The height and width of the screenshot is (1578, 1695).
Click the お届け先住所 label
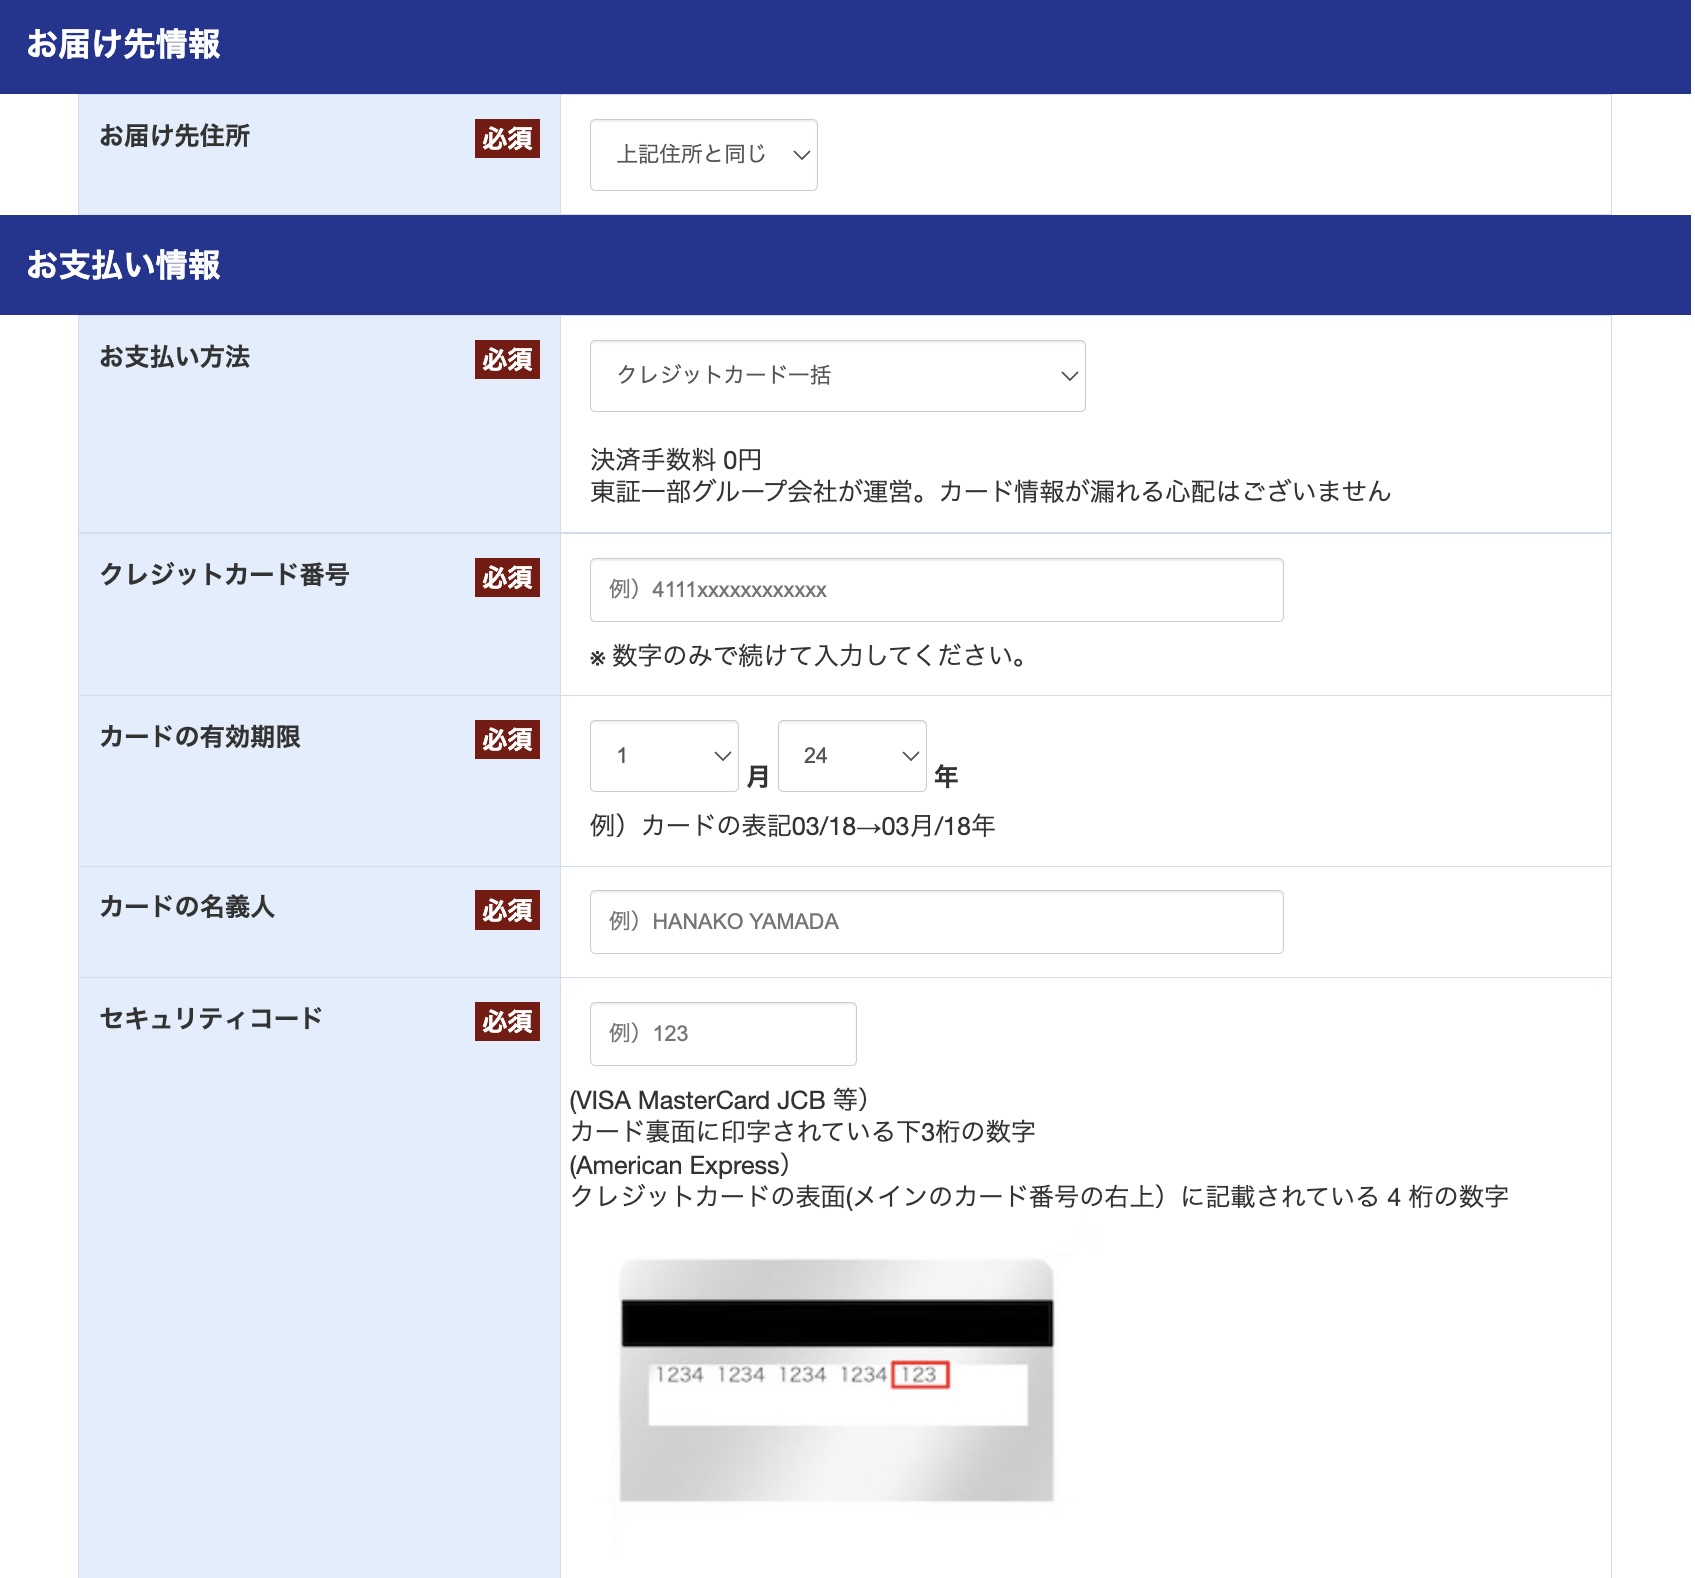174,136
